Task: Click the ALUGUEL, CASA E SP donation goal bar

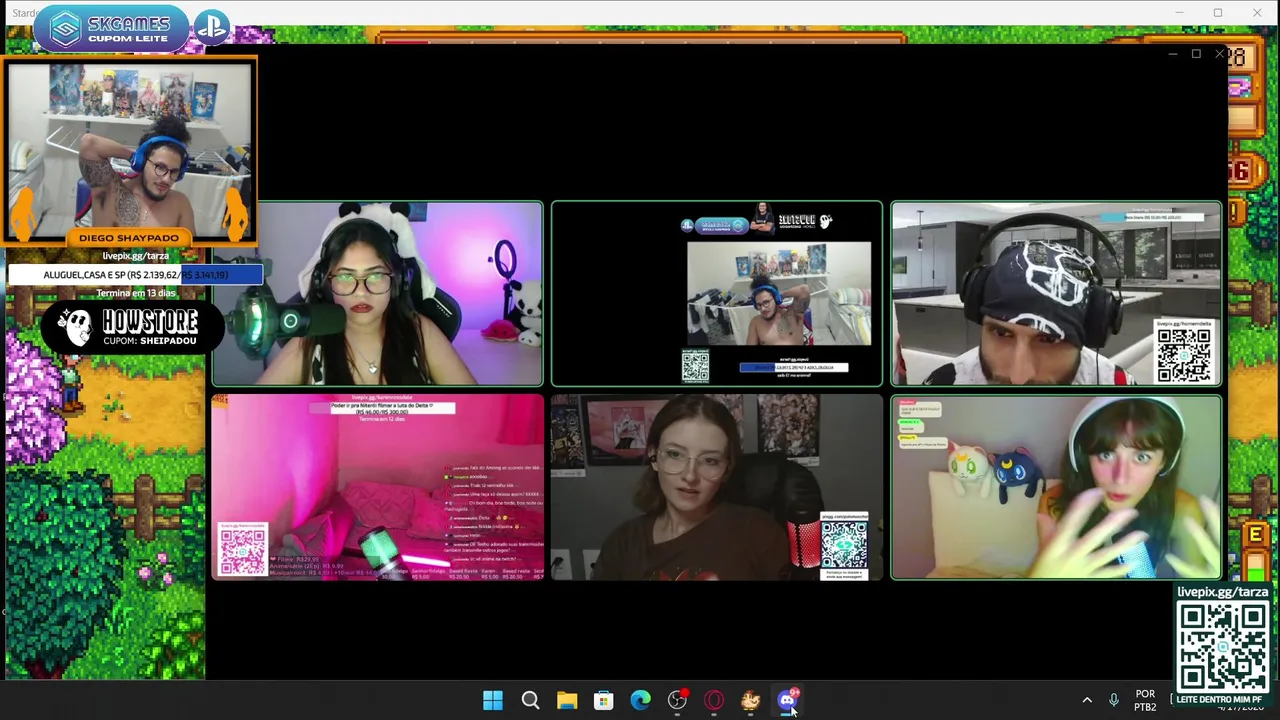Action: pyautogui.click(x=136, y=275)
